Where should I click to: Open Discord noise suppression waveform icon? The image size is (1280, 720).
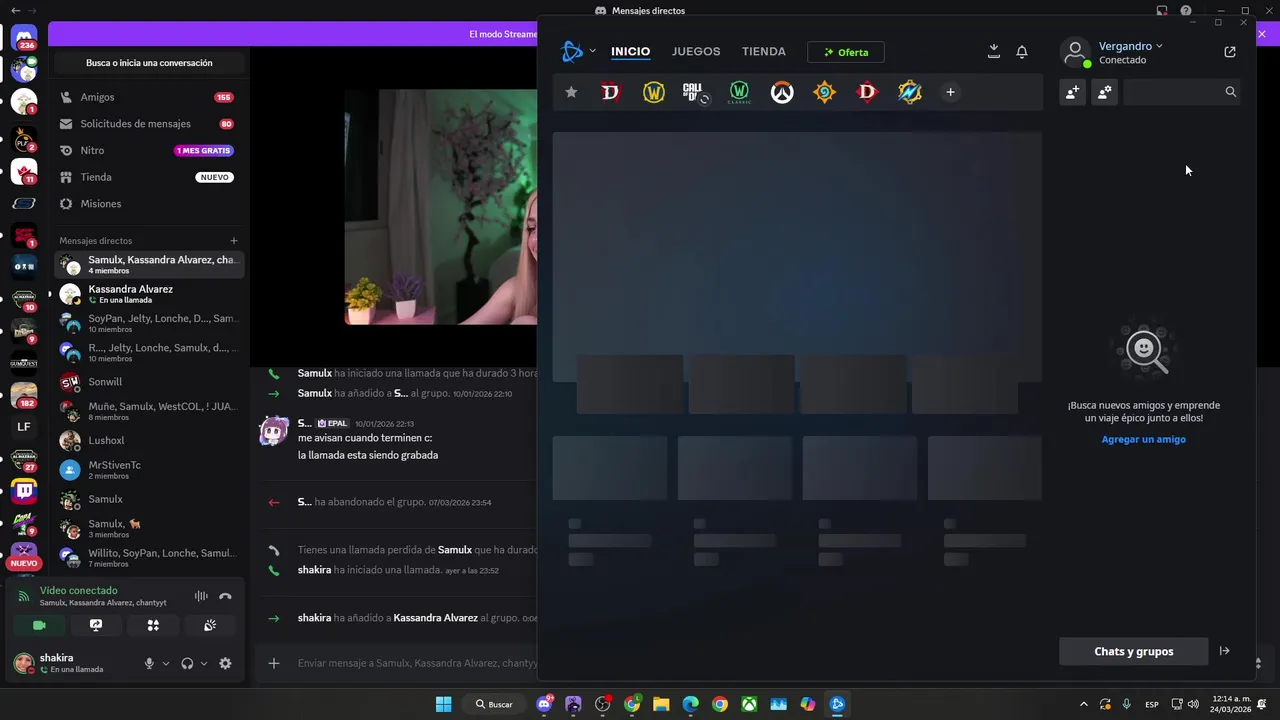201,596
